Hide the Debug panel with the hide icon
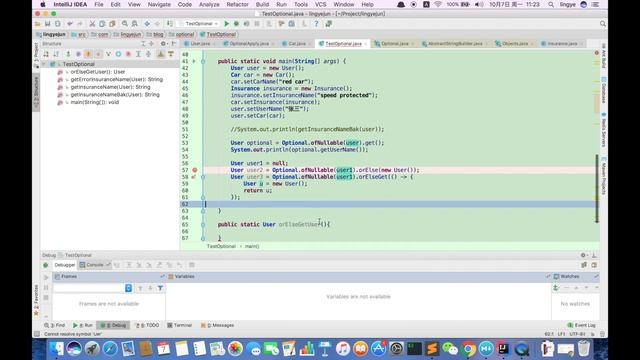The width and height of the screenshot is (640, 360). tap(594, 255)
